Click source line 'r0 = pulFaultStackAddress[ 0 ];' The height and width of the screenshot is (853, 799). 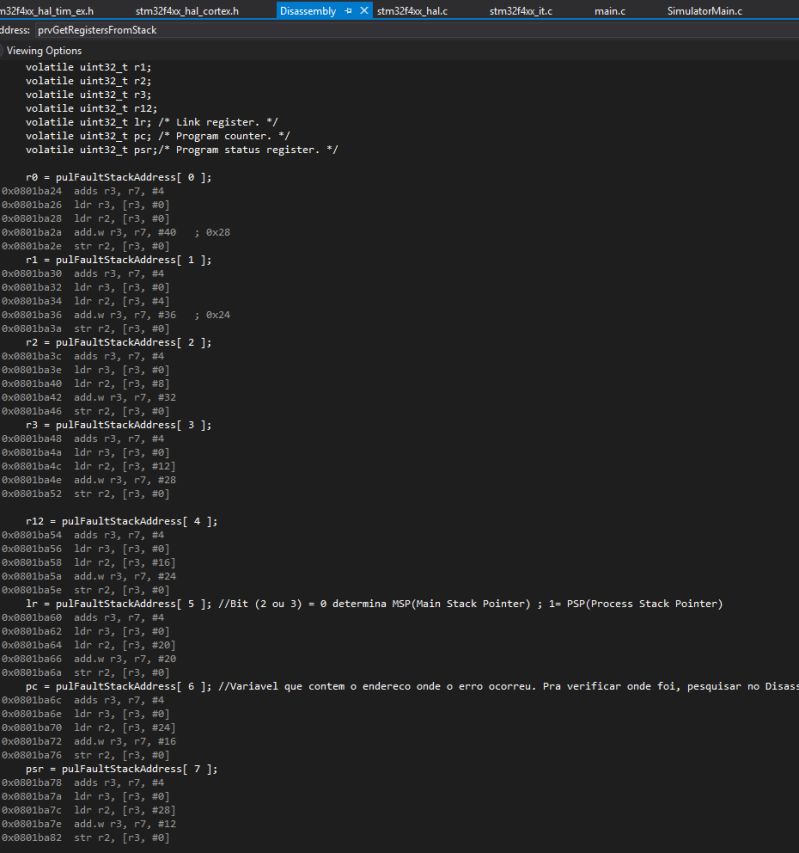coord(119,177)
